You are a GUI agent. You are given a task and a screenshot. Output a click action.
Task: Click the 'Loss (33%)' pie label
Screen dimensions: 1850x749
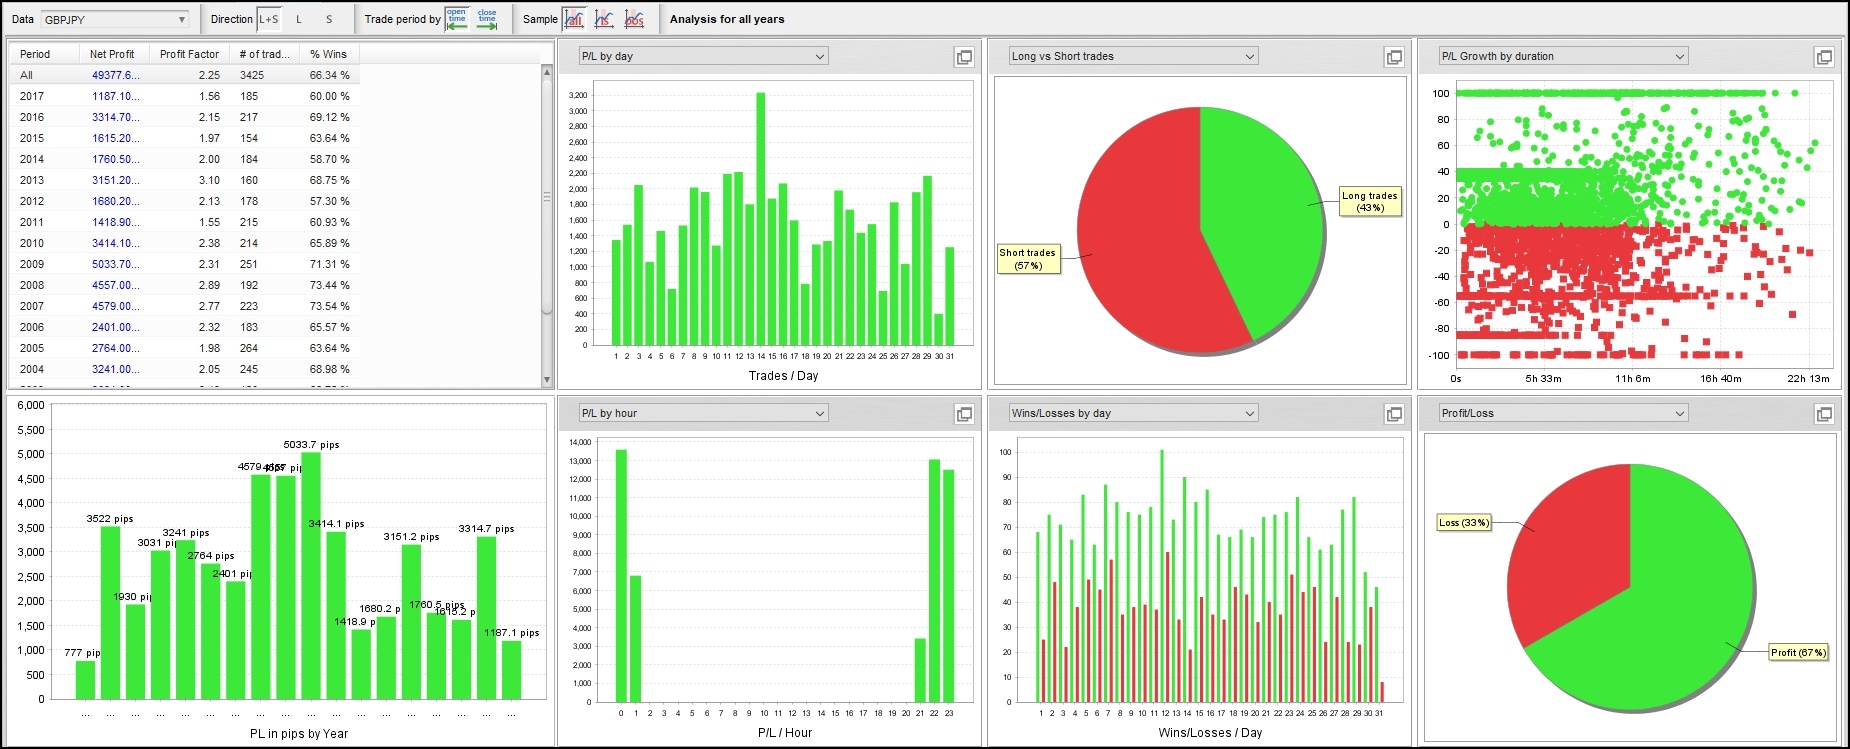[x=1464, y=522]
